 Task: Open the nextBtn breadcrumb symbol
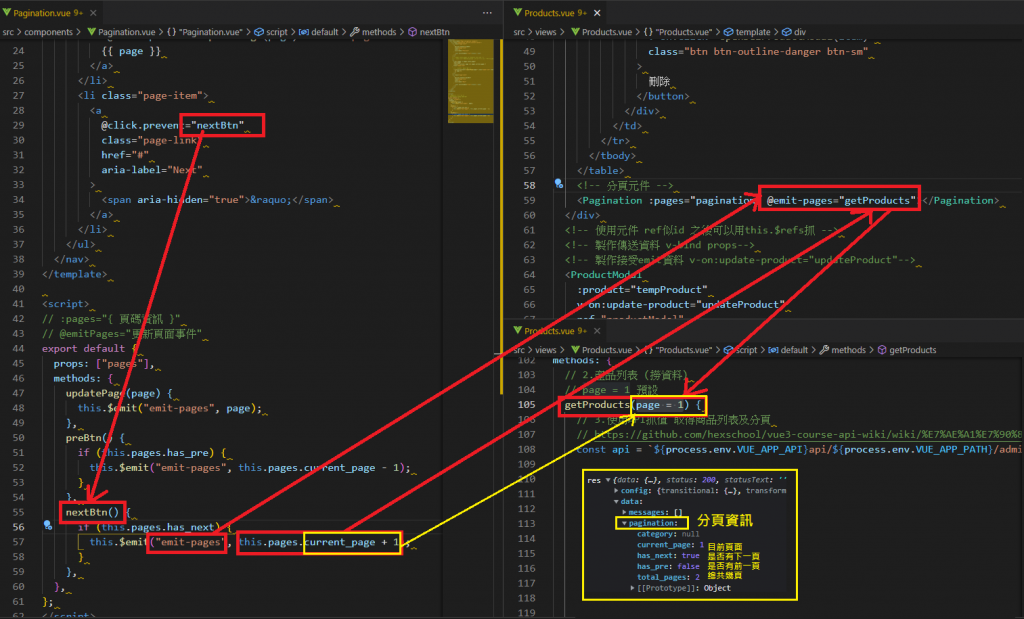tap(429, 32)
